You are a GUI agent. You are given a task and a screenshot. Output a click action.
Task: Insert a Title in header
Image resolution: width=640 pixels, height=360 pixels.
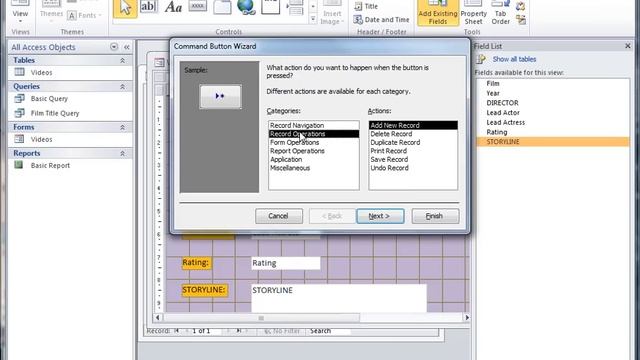click(366, 6)
